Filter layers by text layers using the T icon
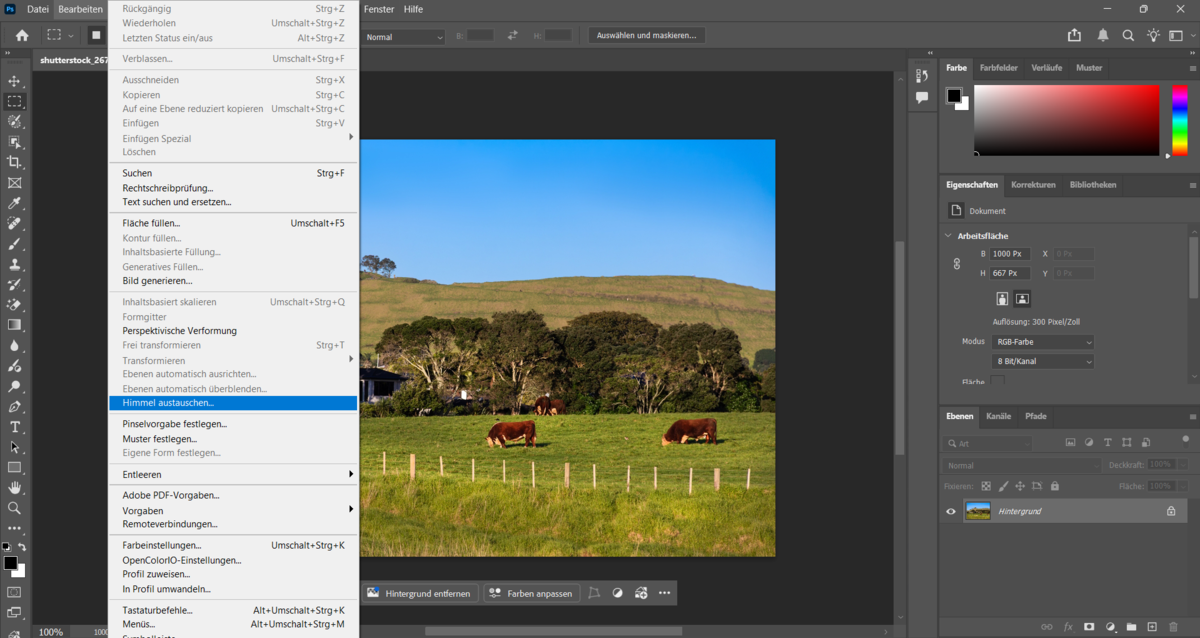The width and height of the screenshot is (1200, 638). [x=1107, y=441]
